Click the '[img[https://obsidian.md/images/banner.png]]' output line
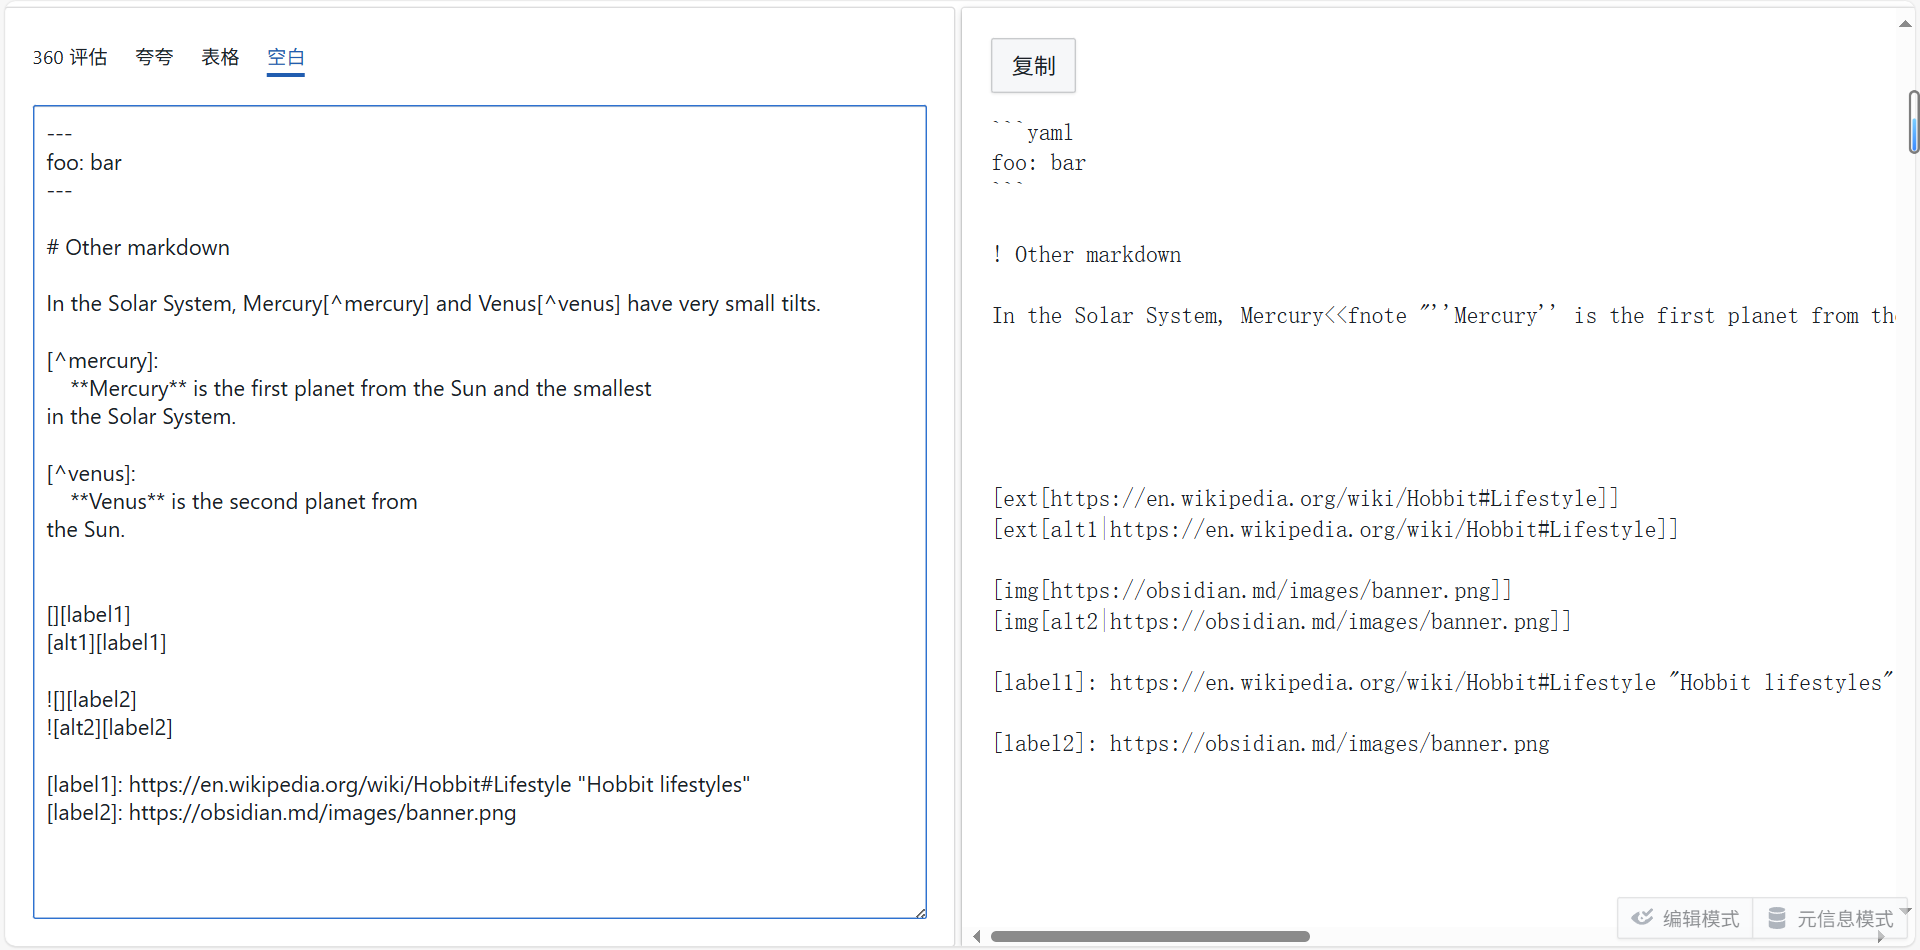 [x=1252, y=590]
